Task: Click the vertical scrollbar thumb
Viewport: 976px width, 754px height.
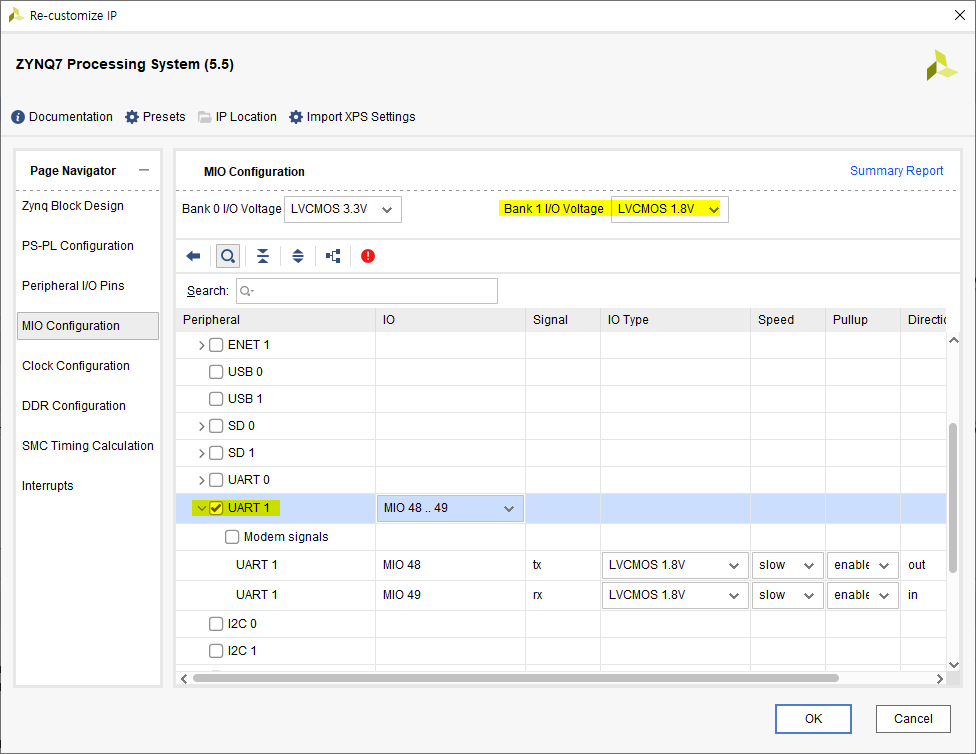Action: tap(953, 497)
